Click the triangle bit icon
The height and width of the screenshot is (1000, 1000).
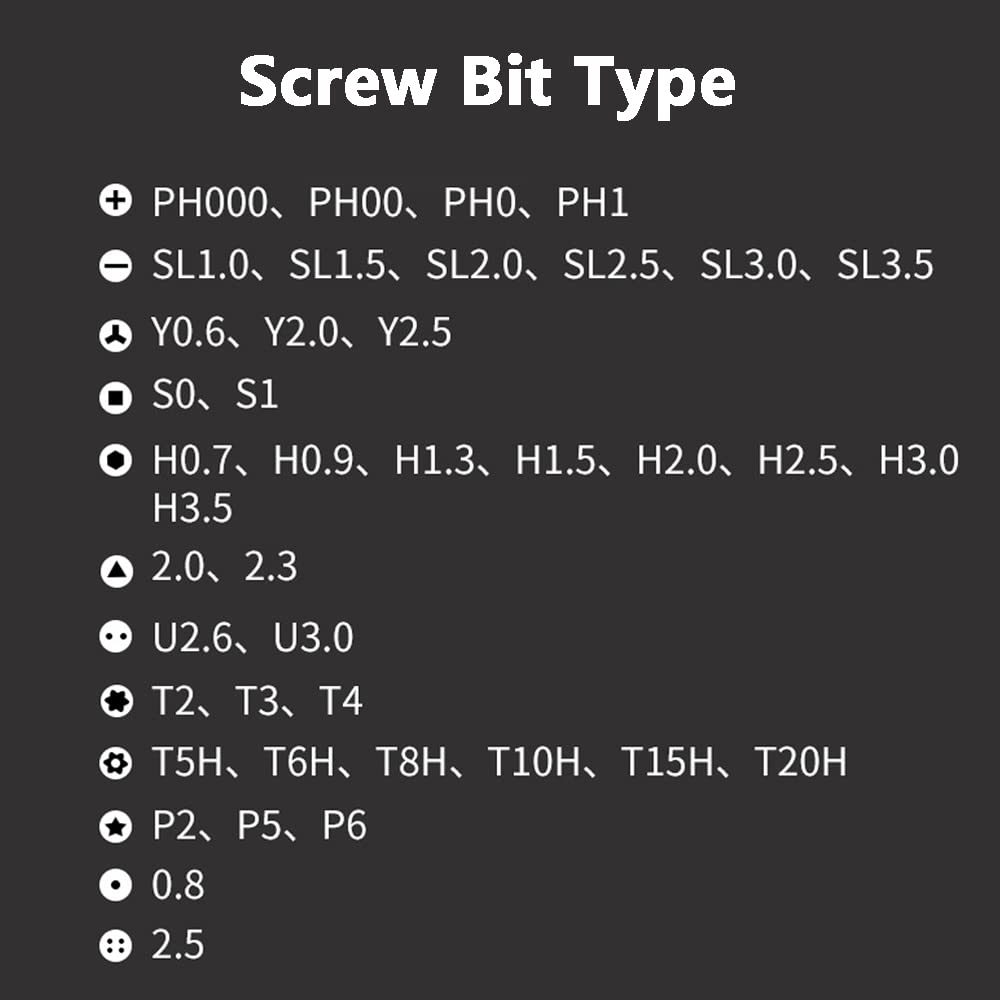tap(116, 571)
